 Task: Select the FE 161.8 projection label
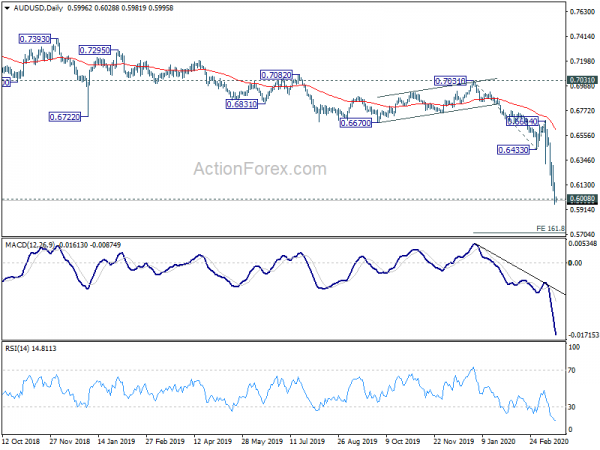pos(551,229)
